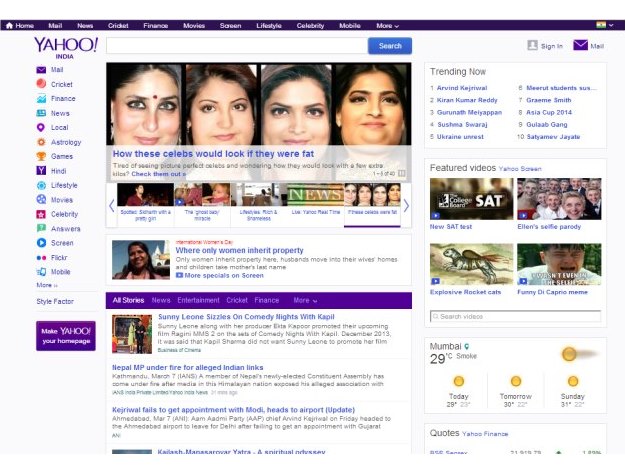Open Celebrity in the top navigation bar

[310, 26]
